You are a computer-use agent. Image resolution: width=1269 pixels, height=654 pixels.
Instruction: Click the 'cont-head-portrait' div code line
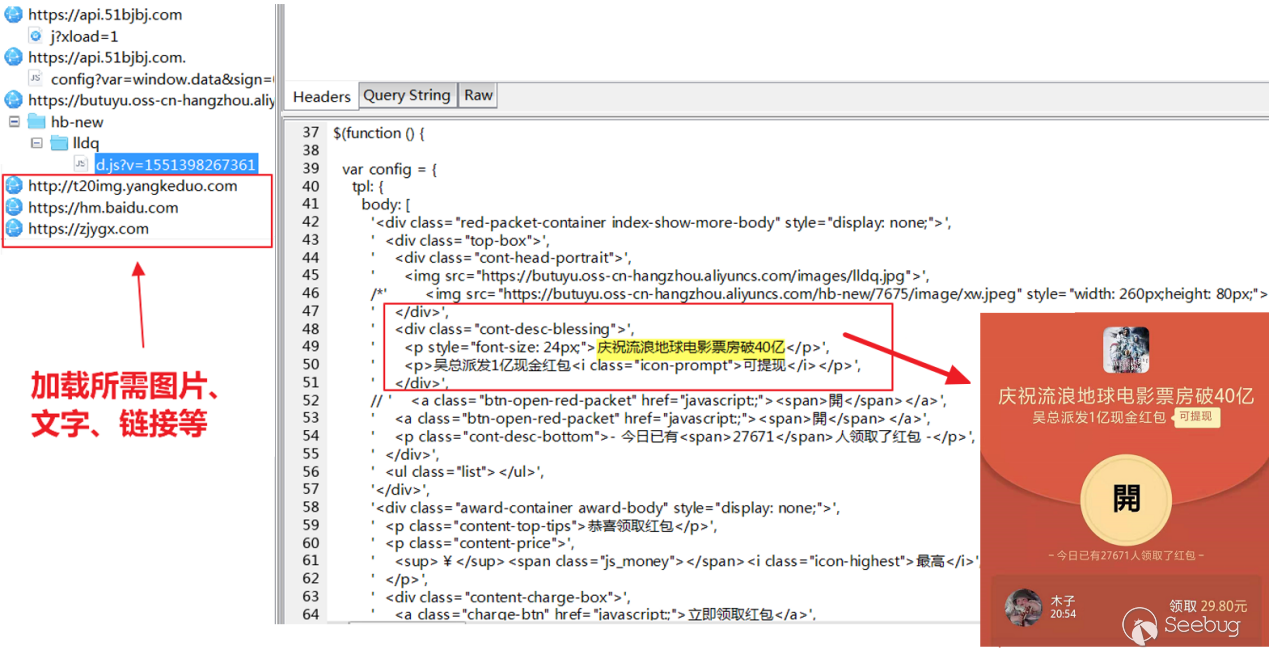[501, 258]
